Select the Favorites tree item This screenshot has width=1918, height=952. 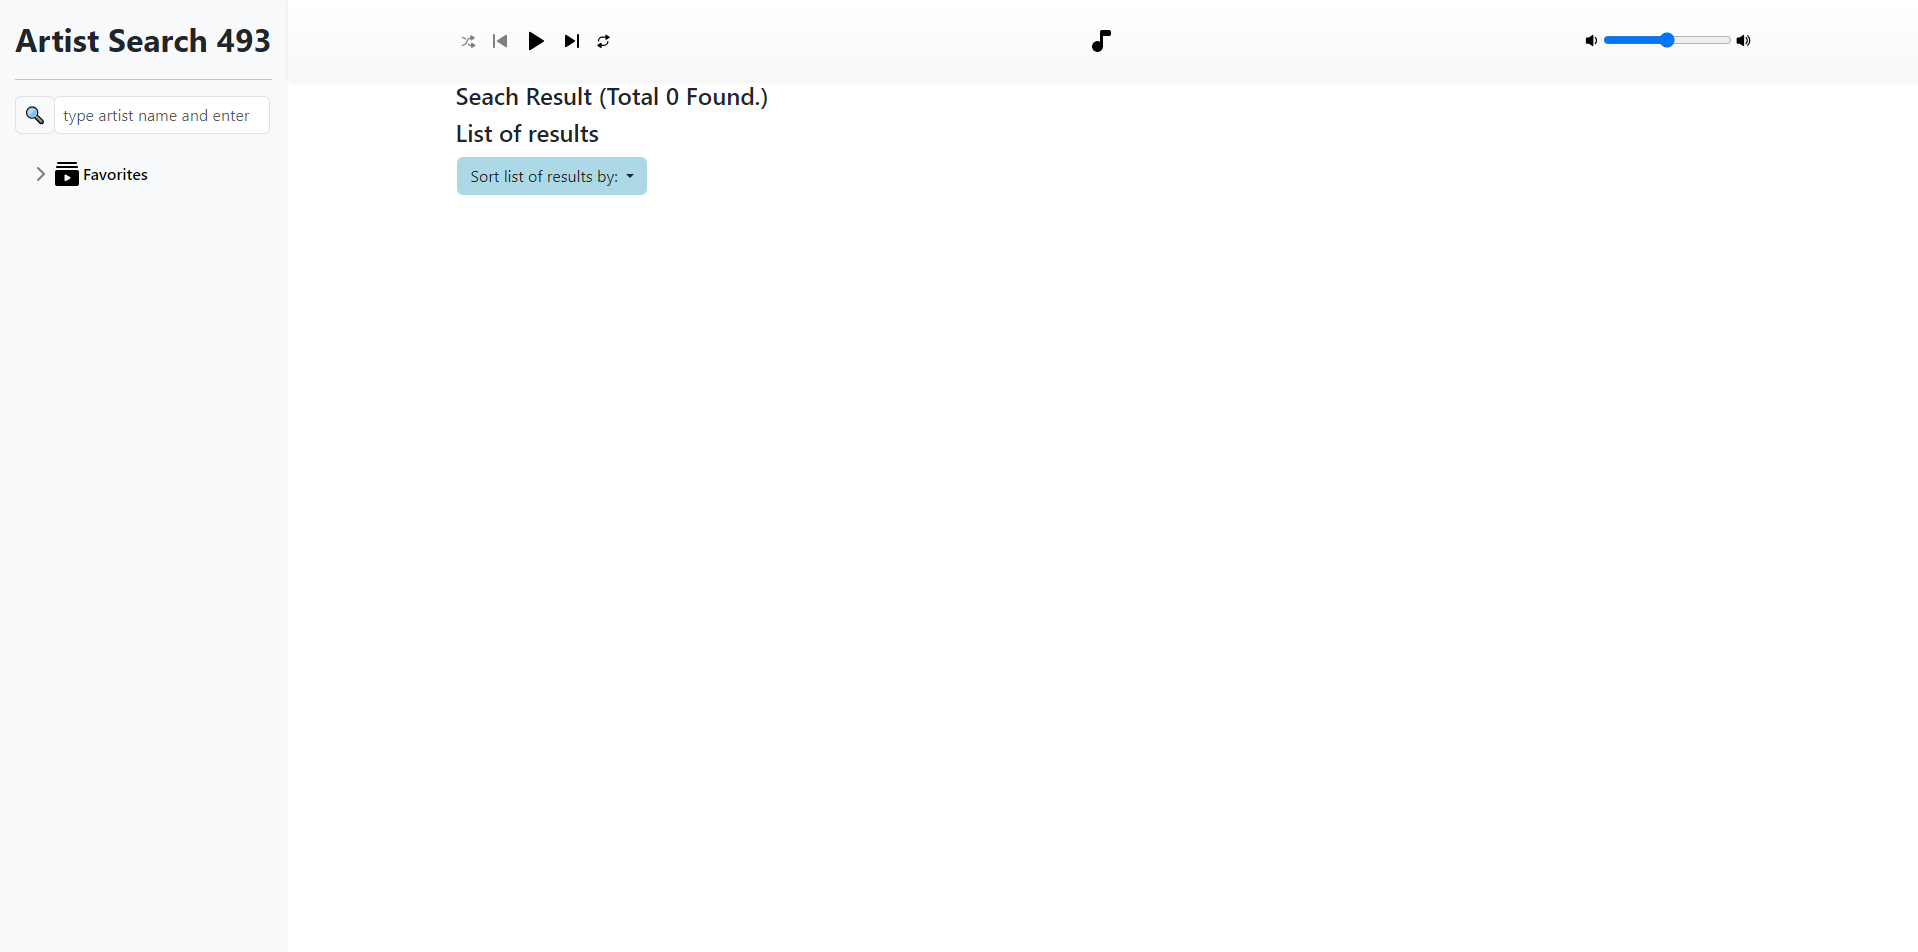pos(115,174)
